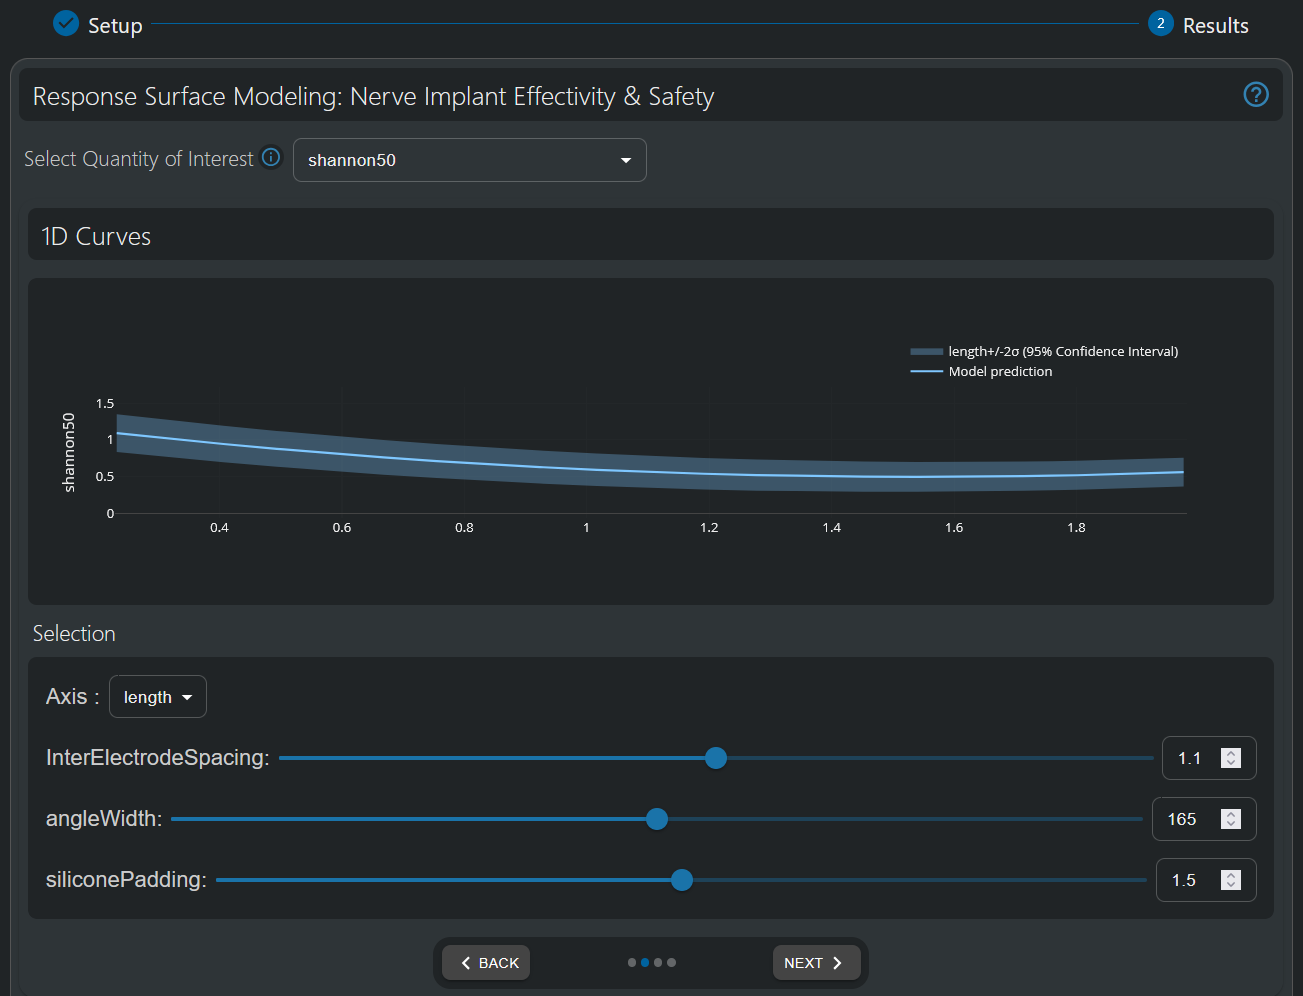Click the info icon beside Select Quantity of Interest

(x=270, y=157)
